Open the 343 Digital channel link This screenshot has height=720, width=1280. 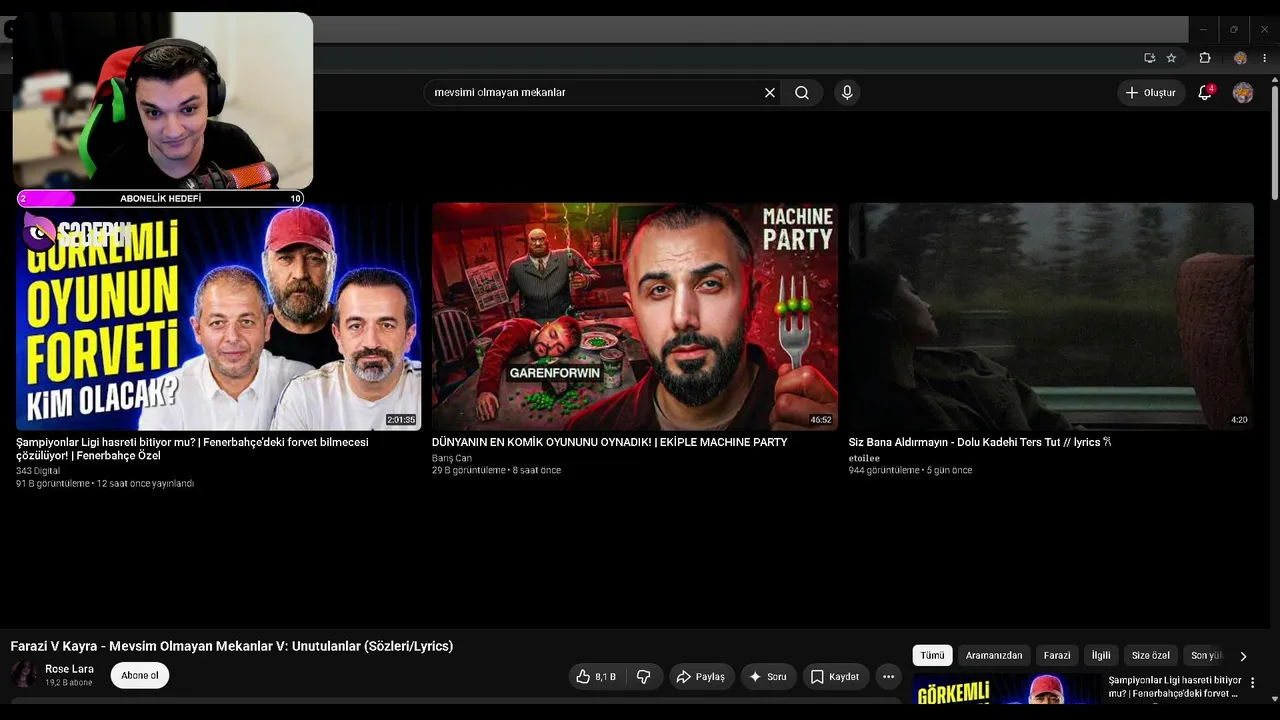point(38,471)
